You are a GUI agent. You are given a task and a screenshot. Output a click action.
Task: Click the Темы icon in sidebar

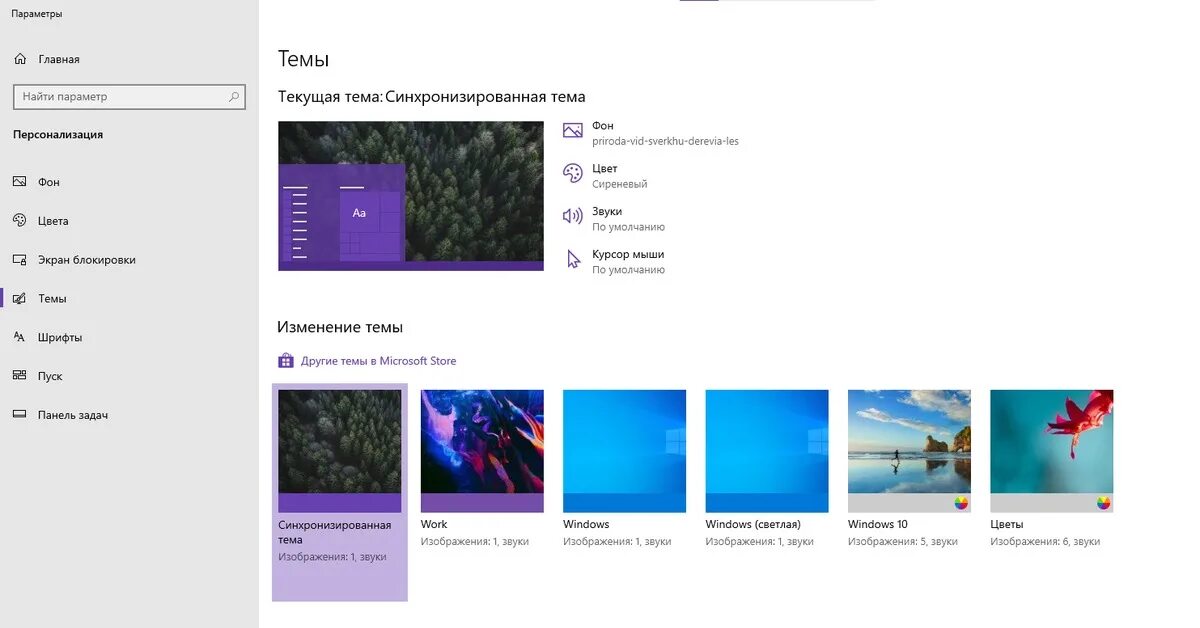[19, 299]
